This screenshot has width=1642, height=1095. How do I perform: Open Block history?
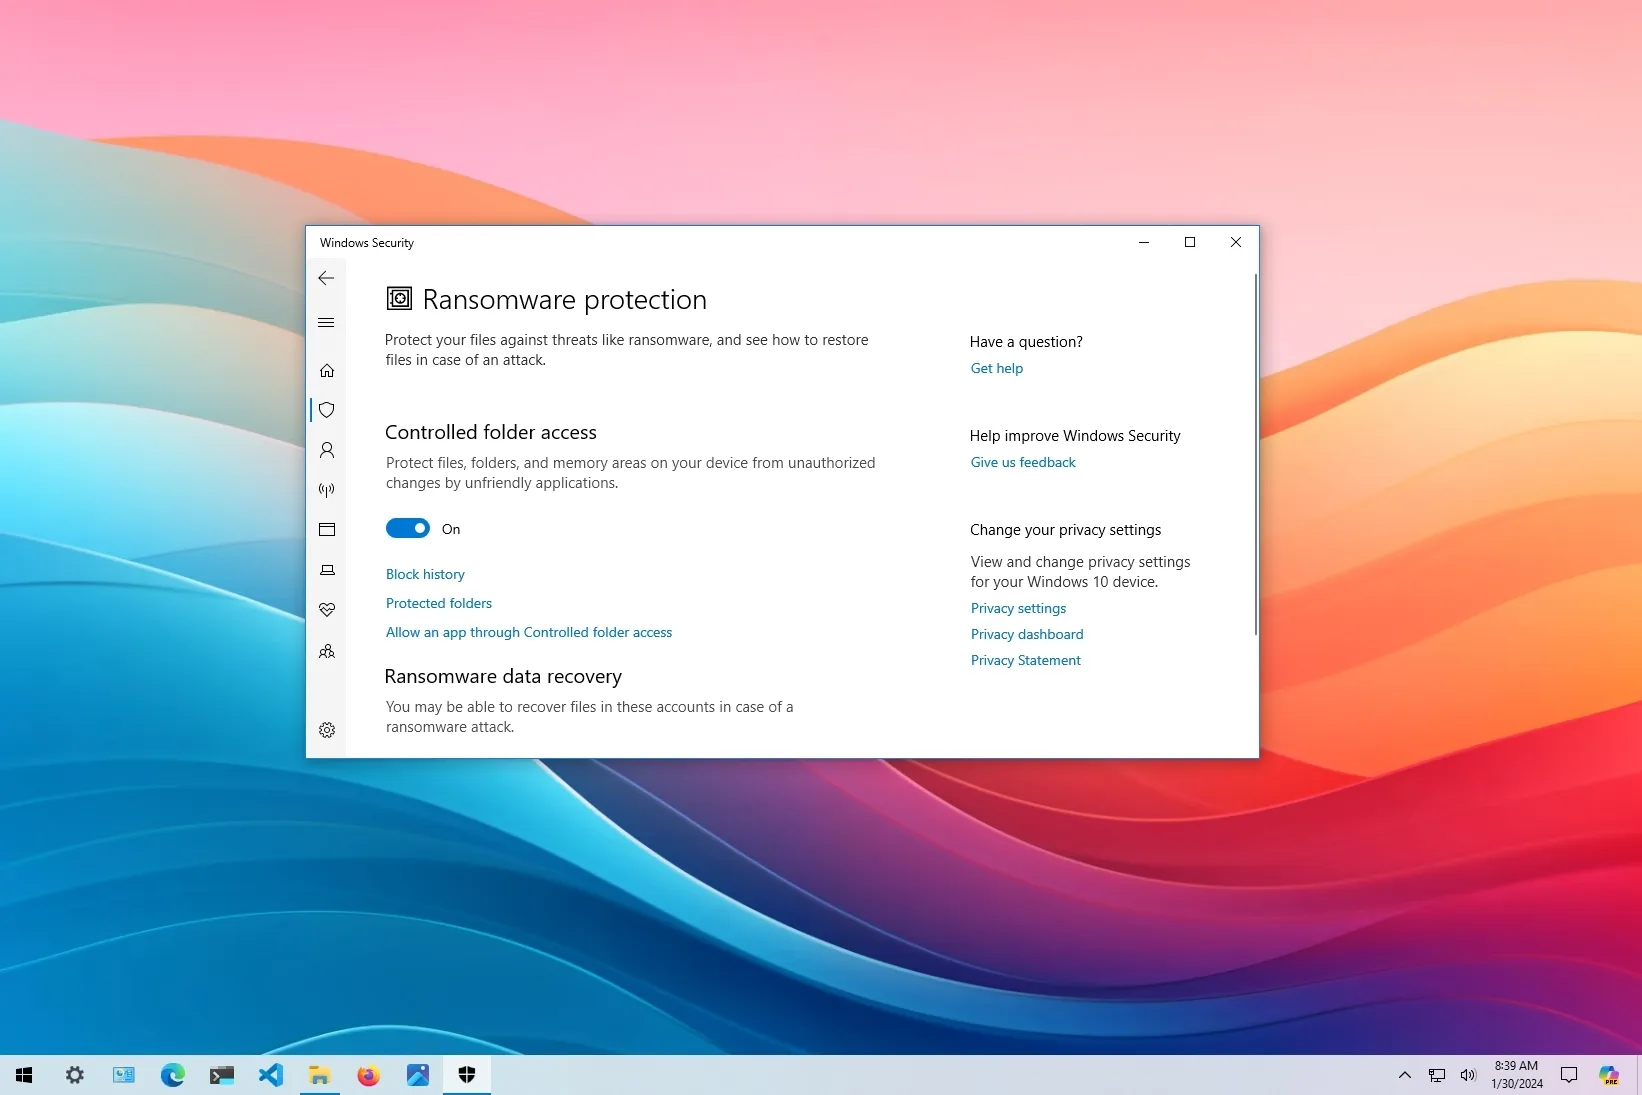pos(424,574)
